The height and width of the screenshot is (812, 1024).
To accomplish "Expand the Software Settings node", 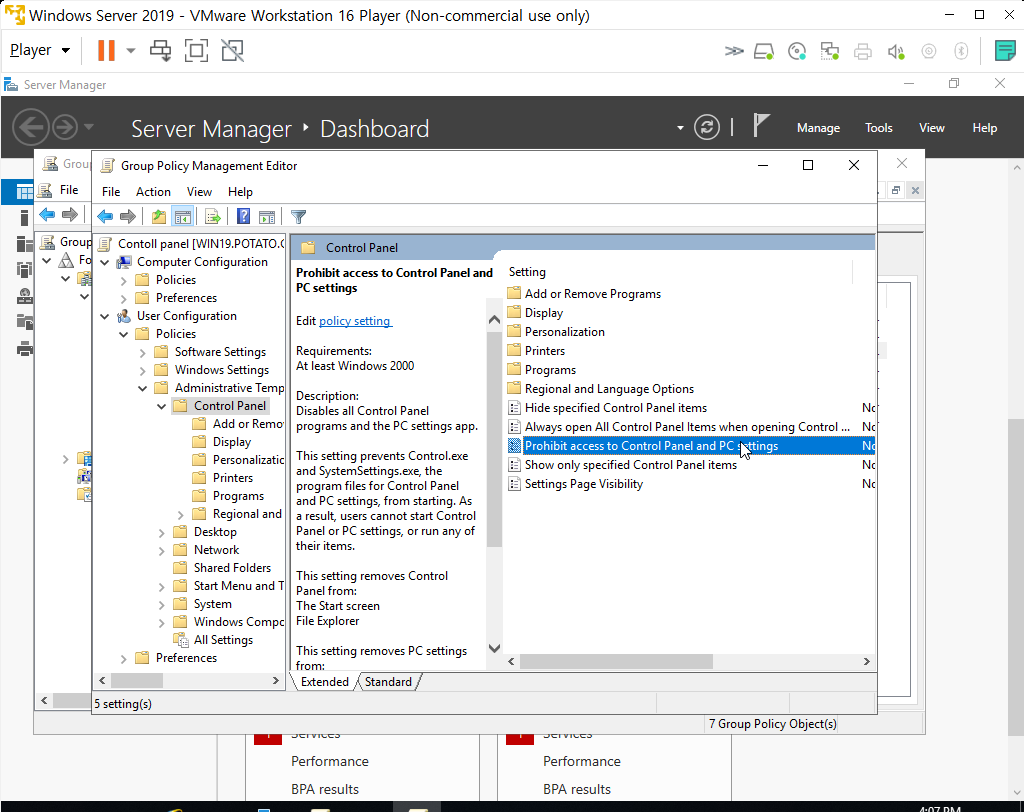I will (x=142, y=353).
